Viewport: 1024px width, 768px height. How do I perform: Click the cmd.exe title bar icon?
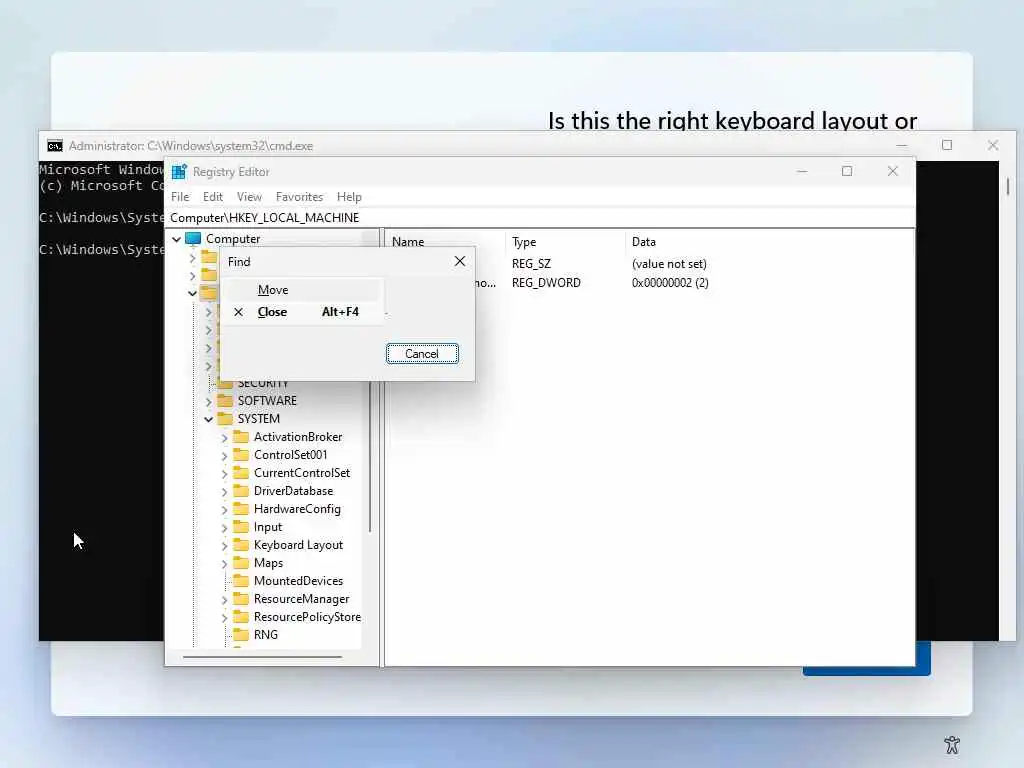click(55, 146)
